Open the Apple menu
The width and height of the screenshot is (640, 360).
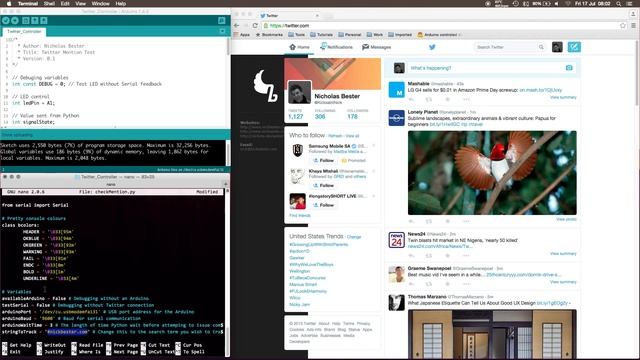(x=9, y=3)
